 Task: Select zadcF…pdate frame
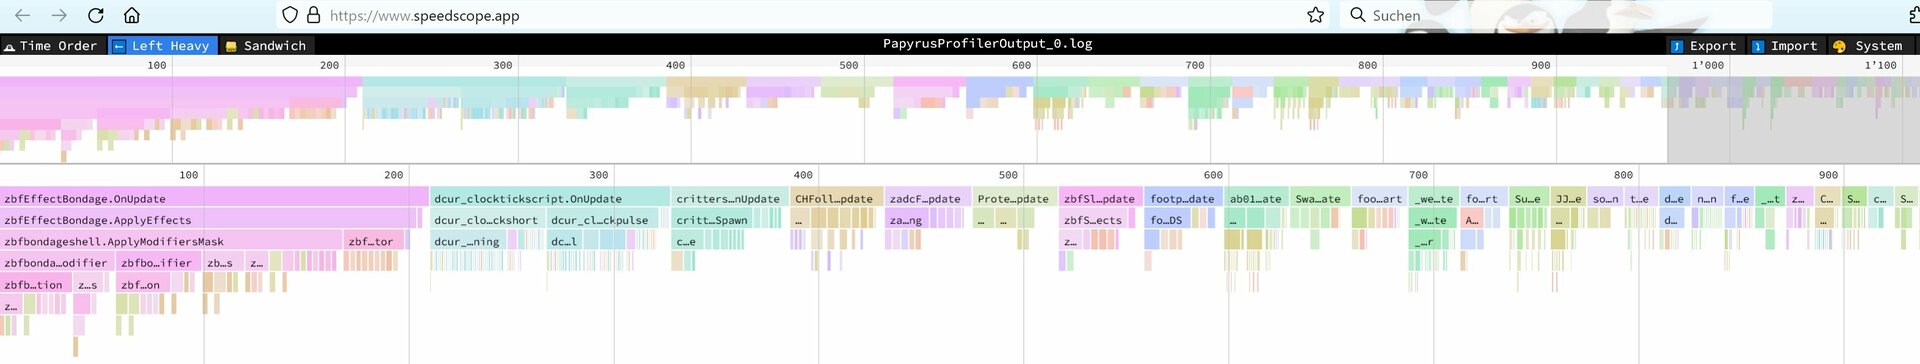click(927, 198)
